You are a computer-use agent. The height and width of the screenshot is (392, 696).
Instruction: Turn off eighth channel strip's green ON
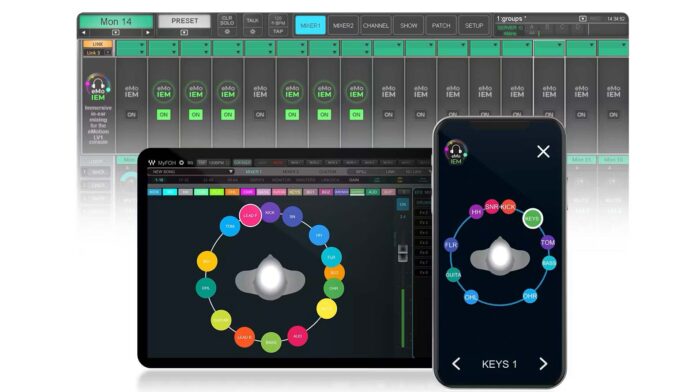point(356,115)
